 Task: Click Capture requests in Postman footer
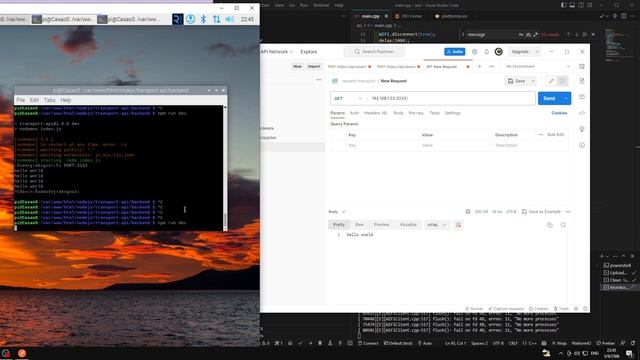pos(506,309)
